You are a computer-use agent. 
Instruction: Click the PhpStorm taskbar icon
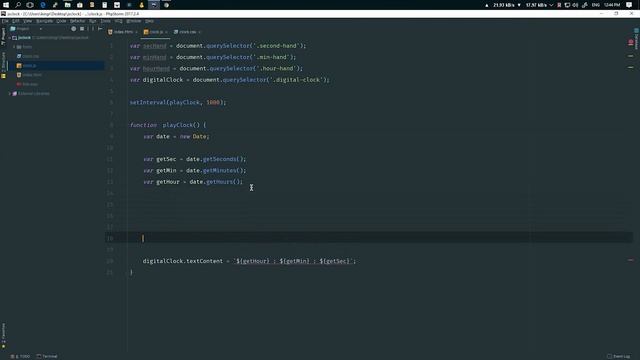(x=154, y=5)
